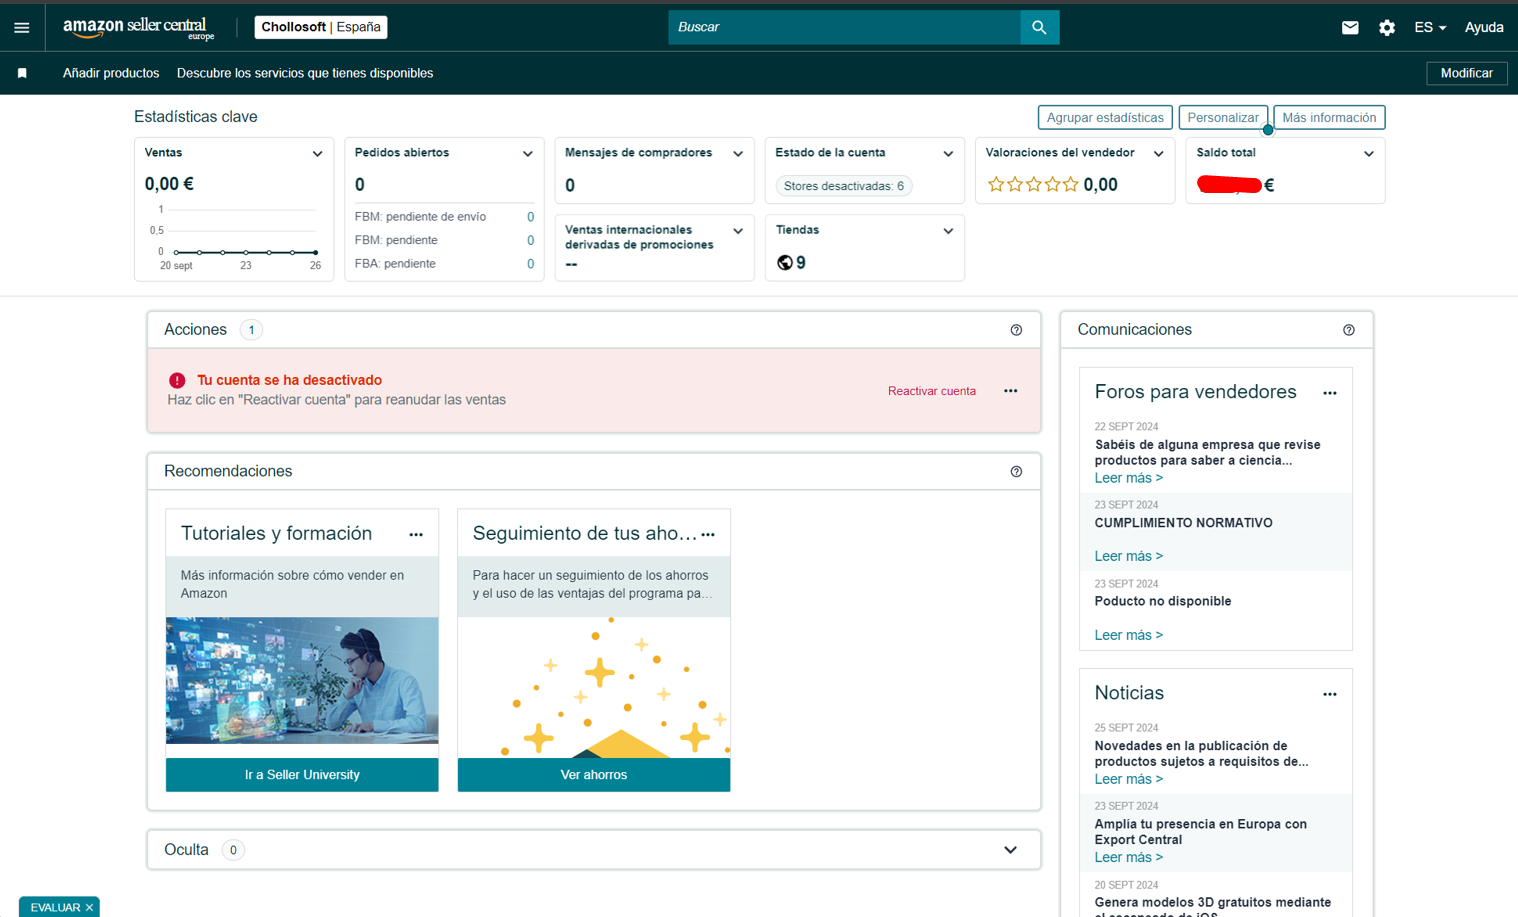This screenshot has width=1518, height=917.
Task: Click the red alert icon in Acciones
Action: [x=177, y=380]
